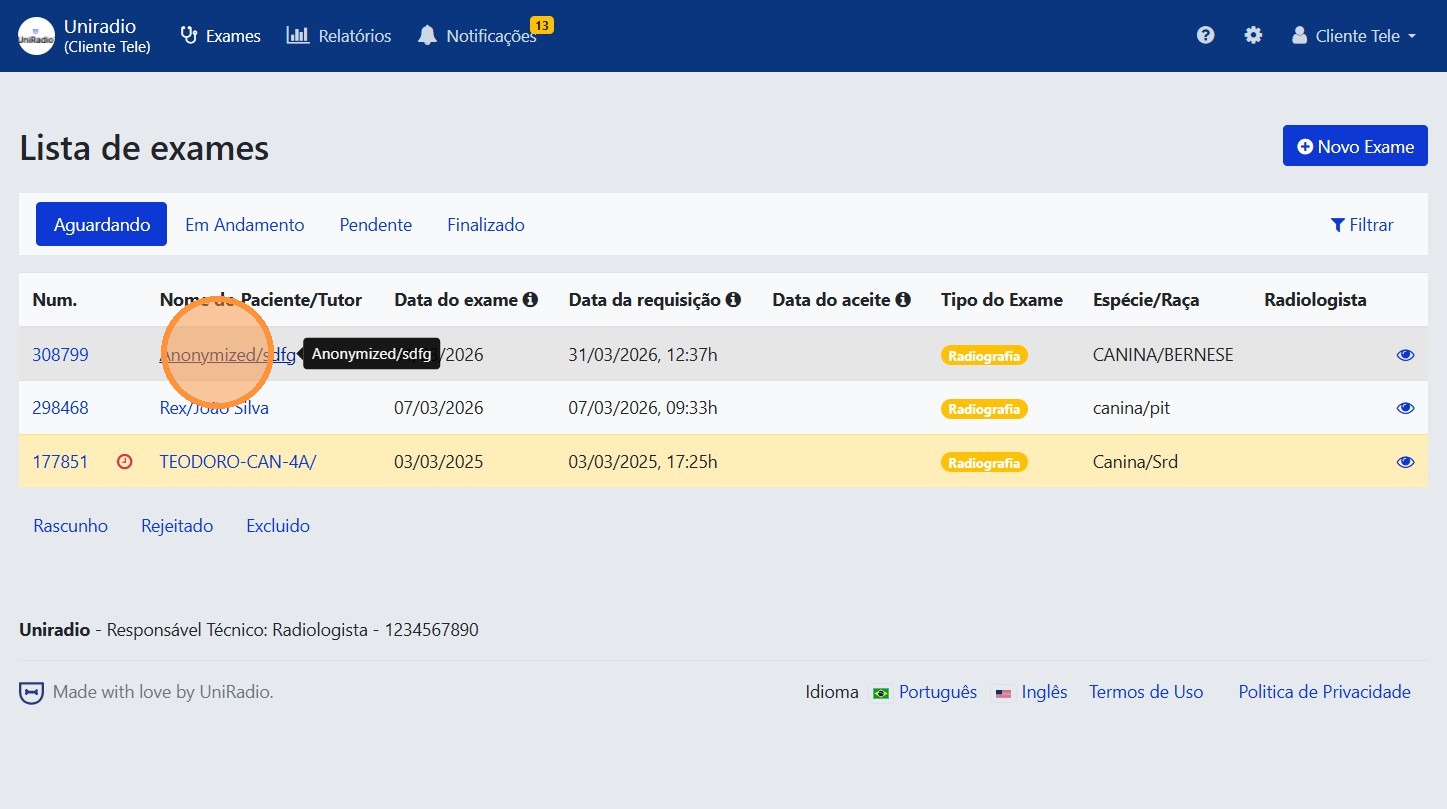
Task: Click the help question mark icon
Action: pyautogui.click(x=1205, y=35)
